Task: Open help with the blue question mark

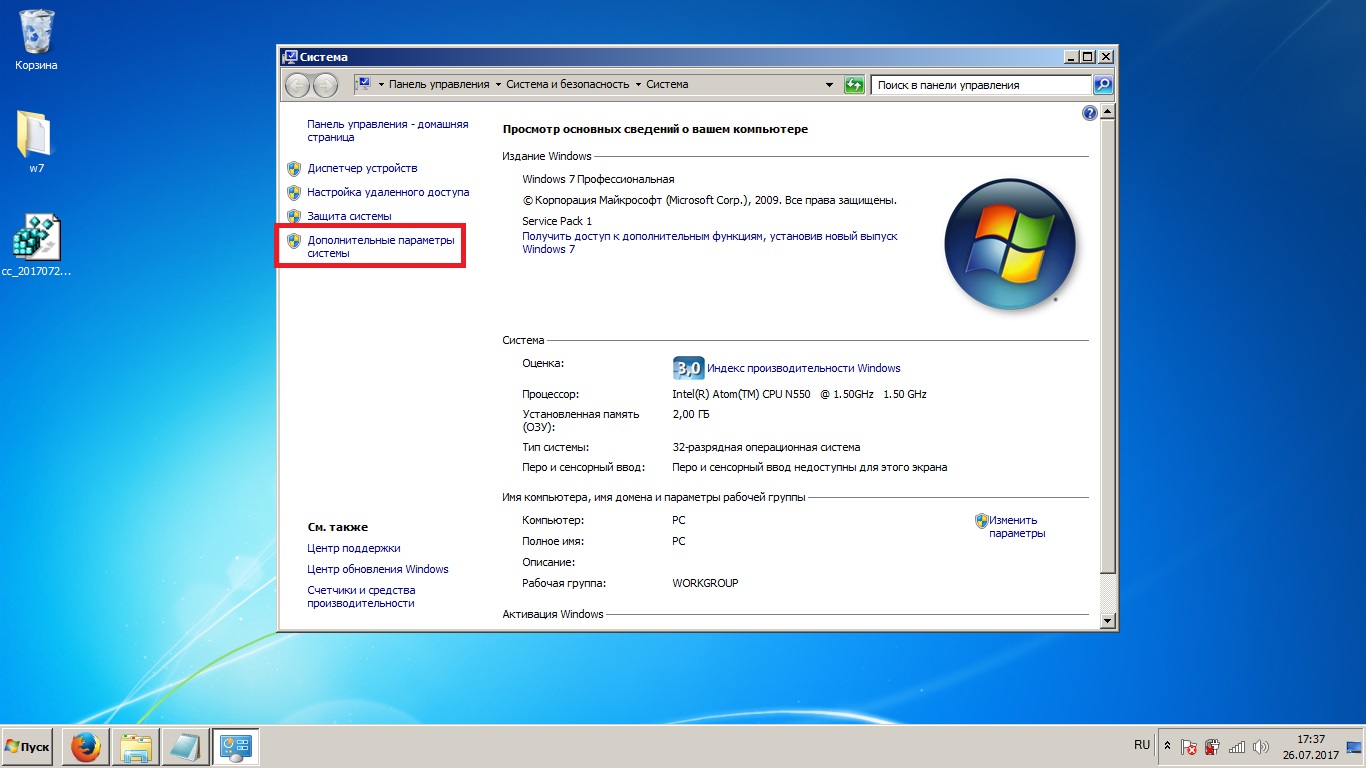Action: (1090, 113)
